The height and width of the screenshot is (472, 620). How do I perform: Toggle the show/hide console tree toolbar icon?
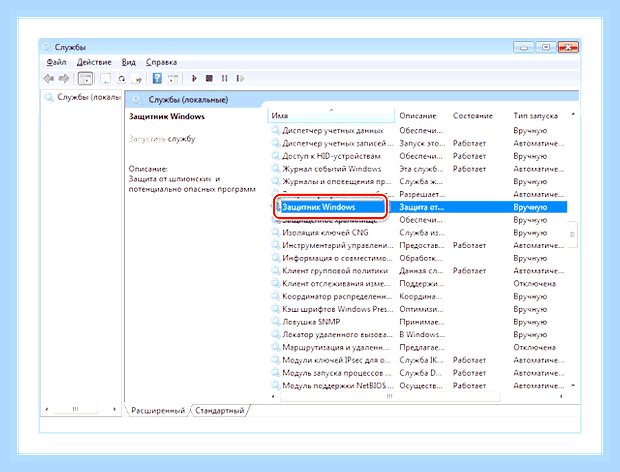tap(85, 79)
